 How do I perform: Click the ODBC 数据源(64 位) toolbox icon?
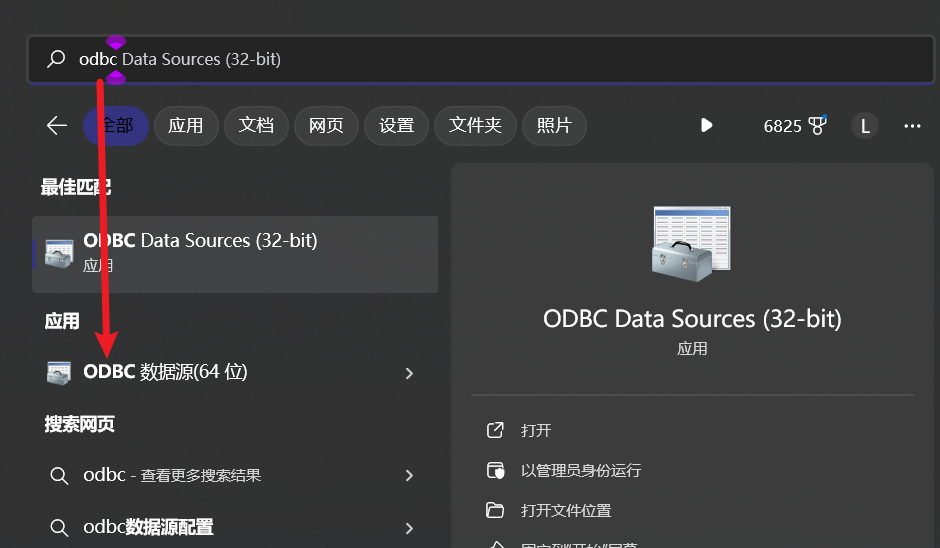point(59,373)
